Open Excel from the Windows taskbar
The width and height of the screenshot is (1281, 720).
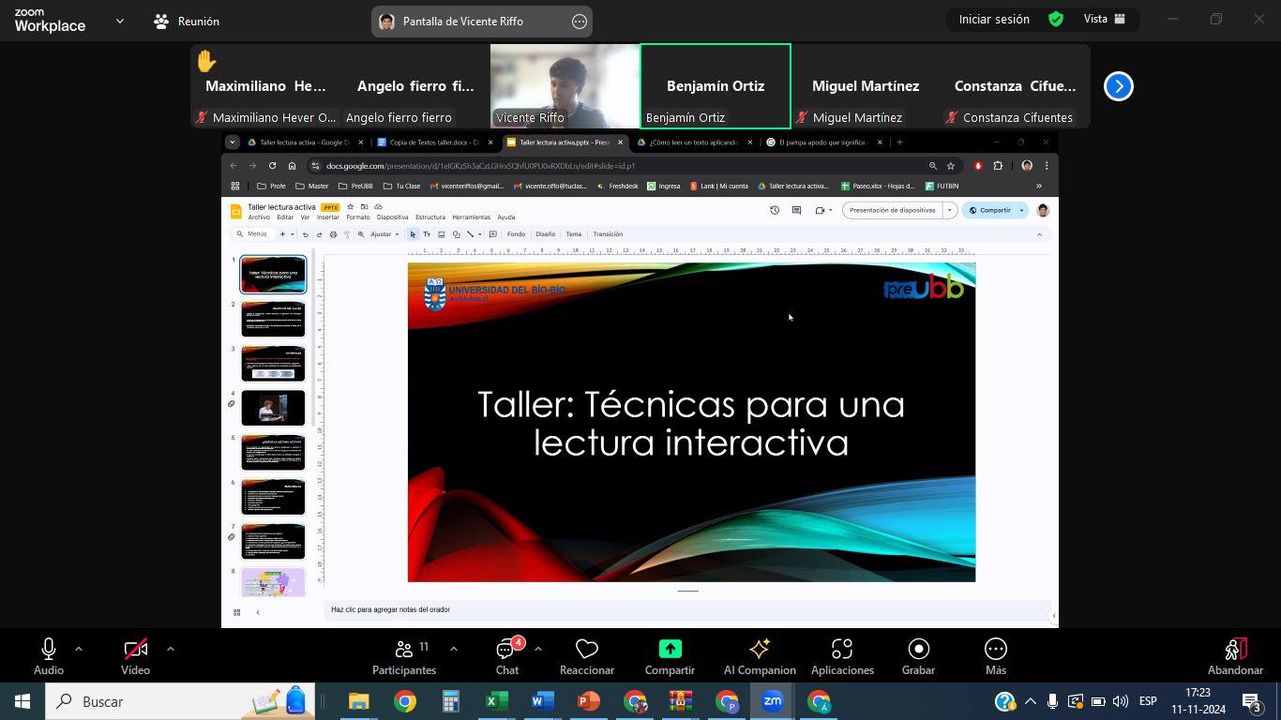pyautogui.click(x=496, y=702)
